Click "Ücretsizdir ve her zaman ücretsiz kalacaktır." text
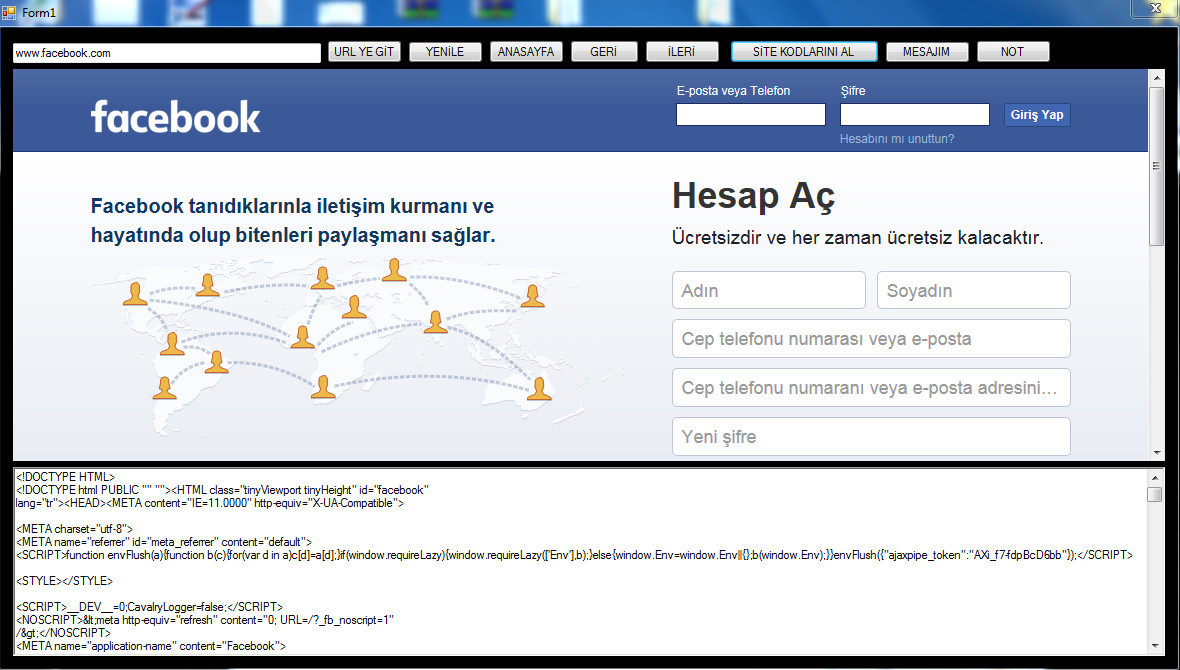The width and height of the screenshot is (1180, 670). pos(858,239)
